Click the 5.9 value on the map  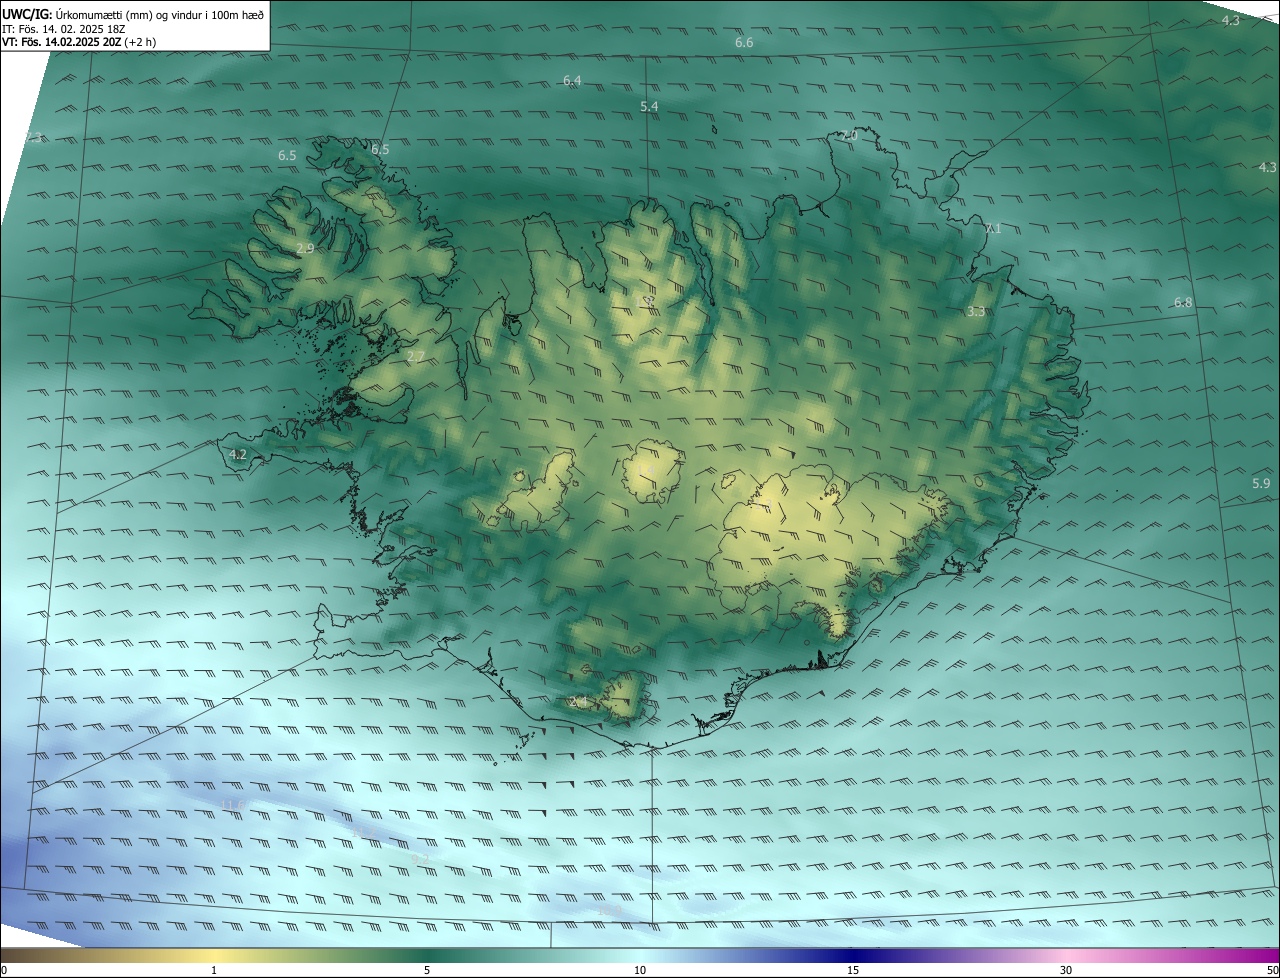[x=1261, y=484]
